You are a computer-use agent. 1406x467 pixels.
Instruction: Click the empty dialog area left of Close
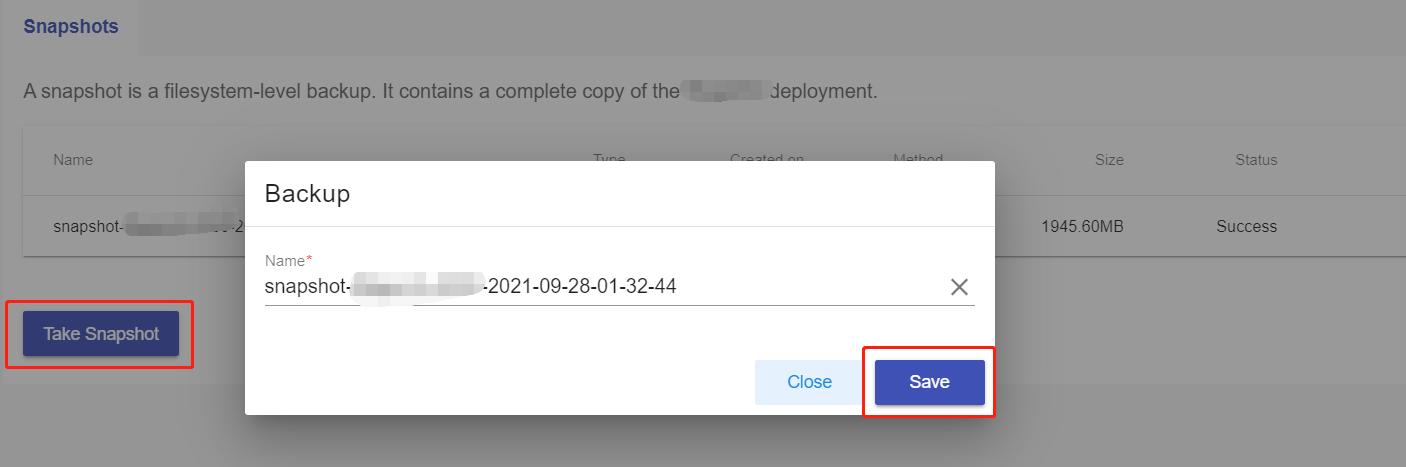pos(500,382)
